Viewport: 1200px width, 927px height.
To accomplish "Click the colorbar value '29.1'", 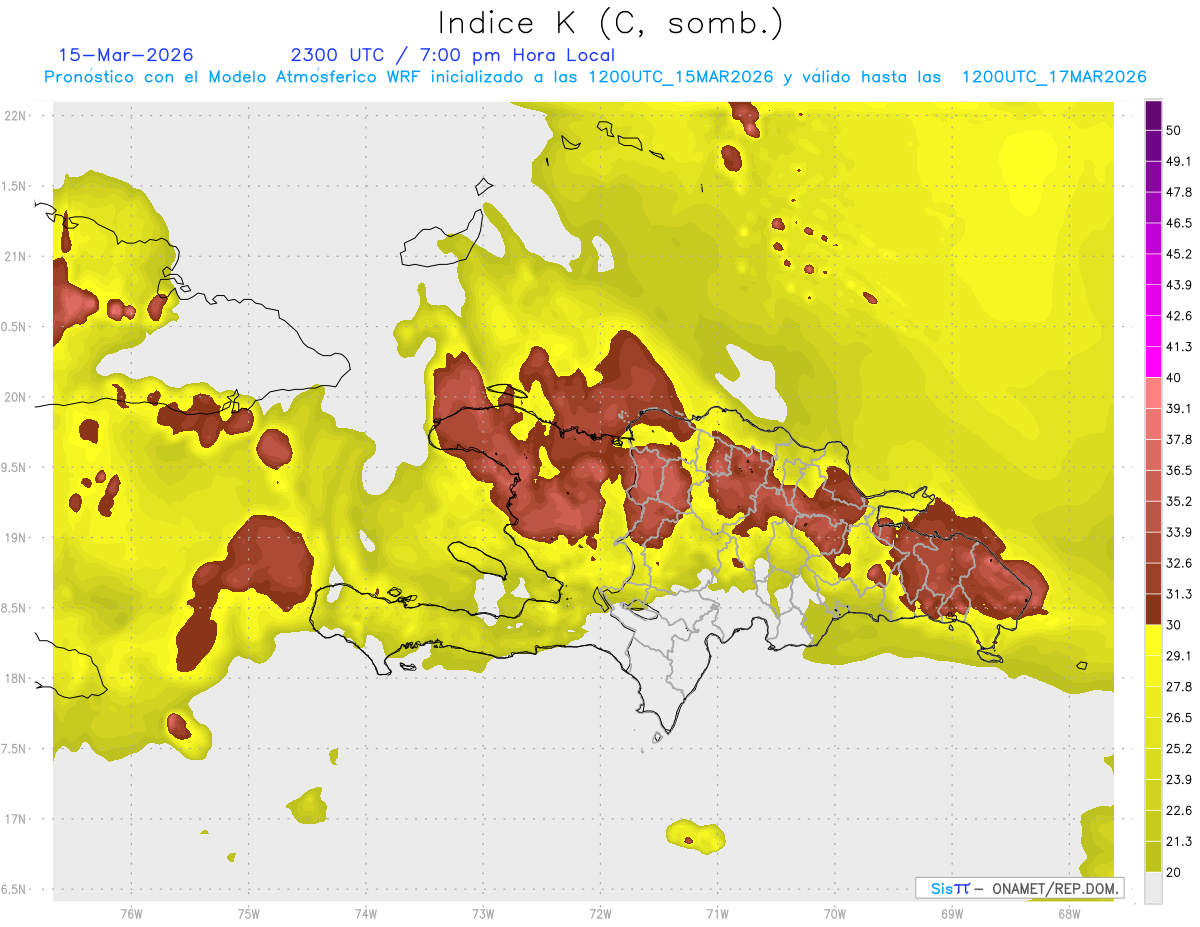I will point(1179,655).
